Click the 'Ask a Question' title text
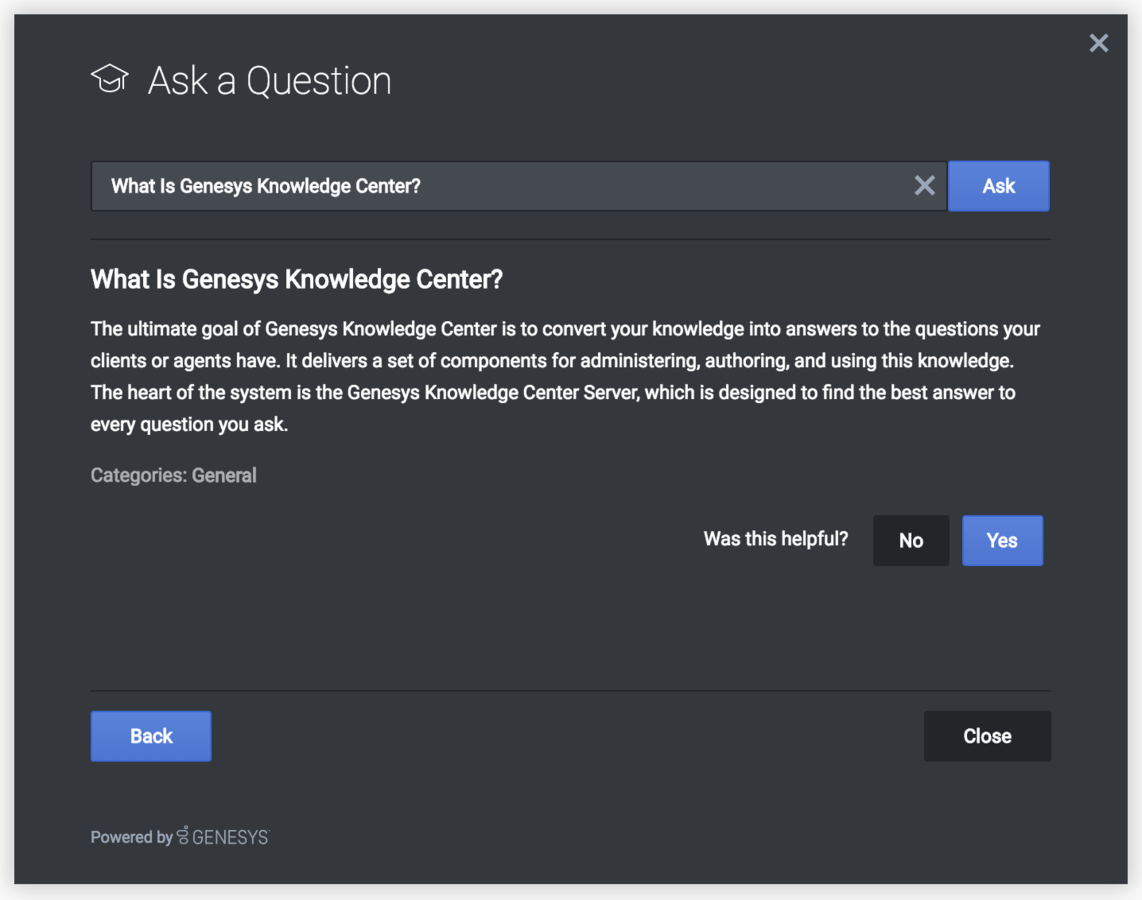The height and width of the screenshot is (900, 1142). pos(269,80)
